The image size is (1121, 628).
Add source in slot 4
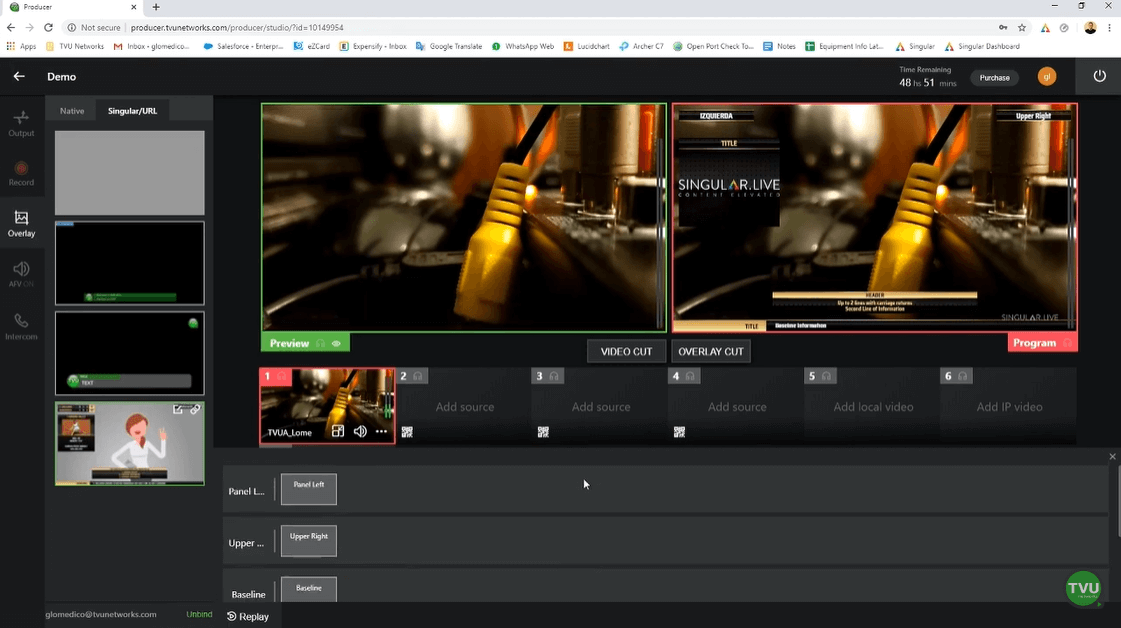point(737,407)
